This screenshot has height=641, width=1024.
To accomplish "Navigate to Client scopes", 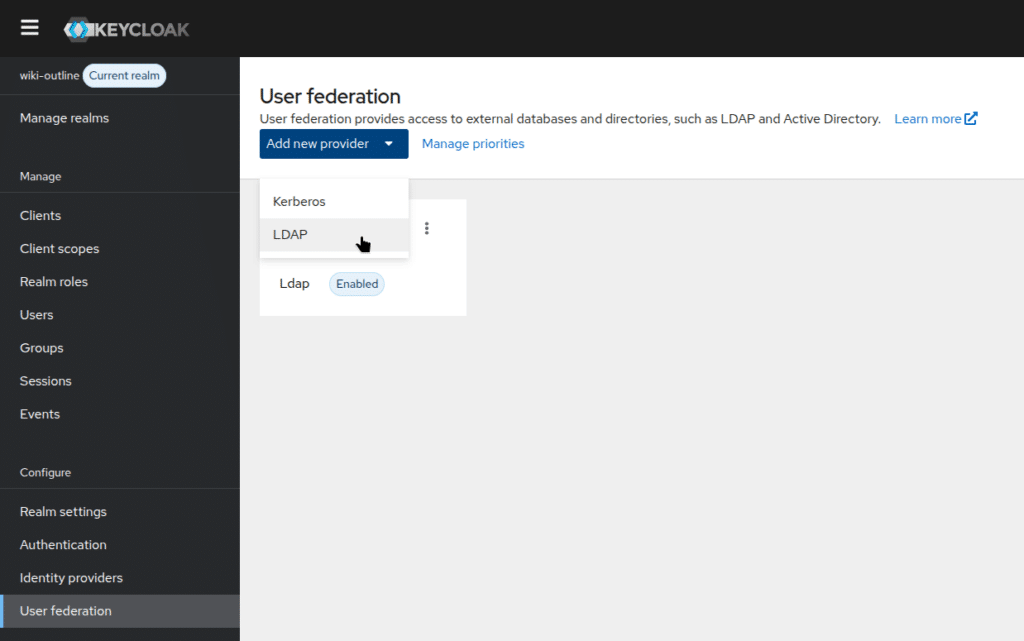I will (x=59, y=249).
